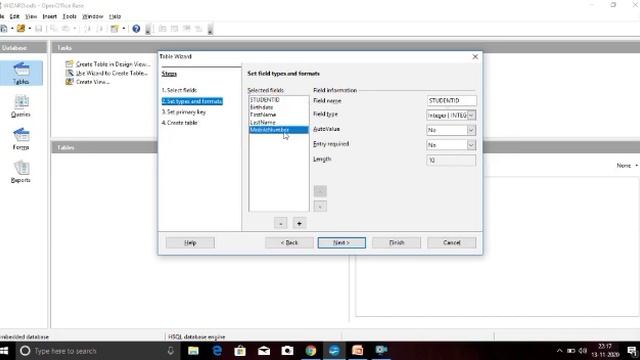Open the notification center icon
Screen dimensions: 640x360
pyautogui.click(x=632, y=351)
